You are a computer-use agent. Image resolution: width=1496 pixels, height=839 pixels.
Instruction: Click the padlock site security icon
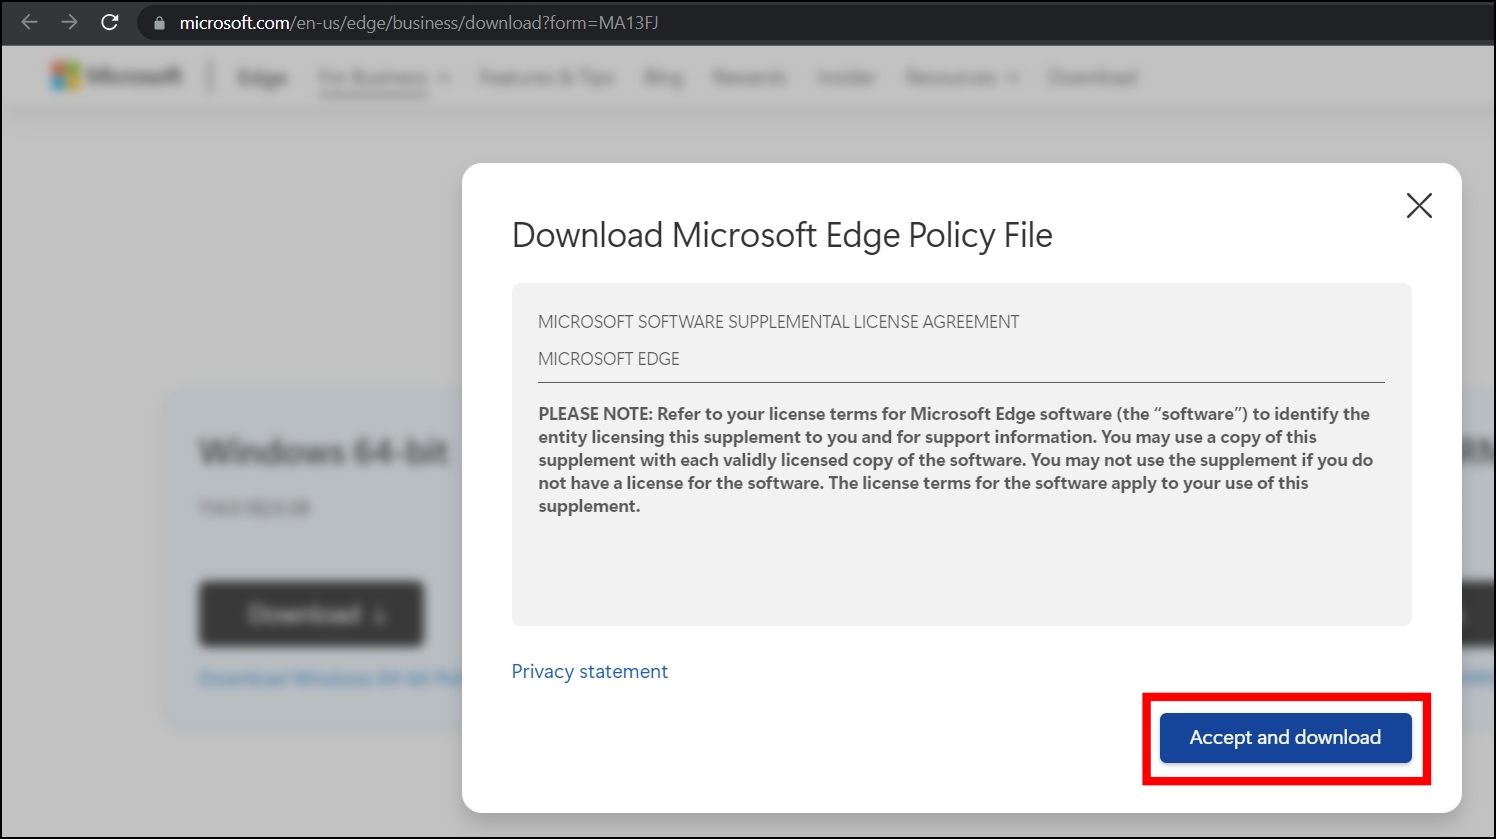point(159,23)
